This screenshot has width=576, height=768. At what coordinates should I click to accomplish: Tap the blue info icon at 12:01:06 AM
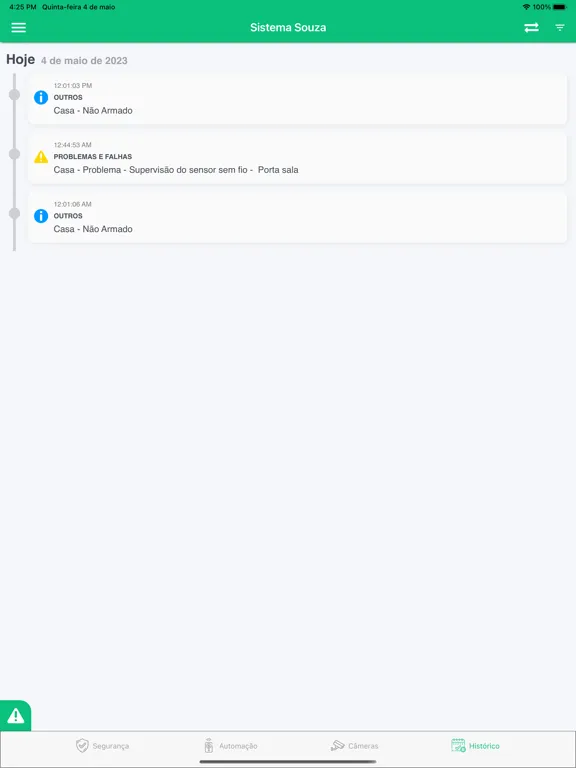41,216
